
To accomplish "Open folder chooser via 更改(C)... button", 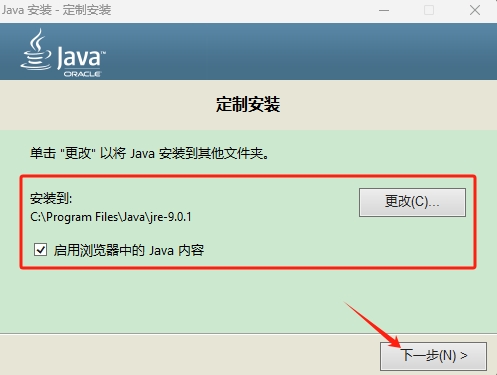I will tap(412, 202).
